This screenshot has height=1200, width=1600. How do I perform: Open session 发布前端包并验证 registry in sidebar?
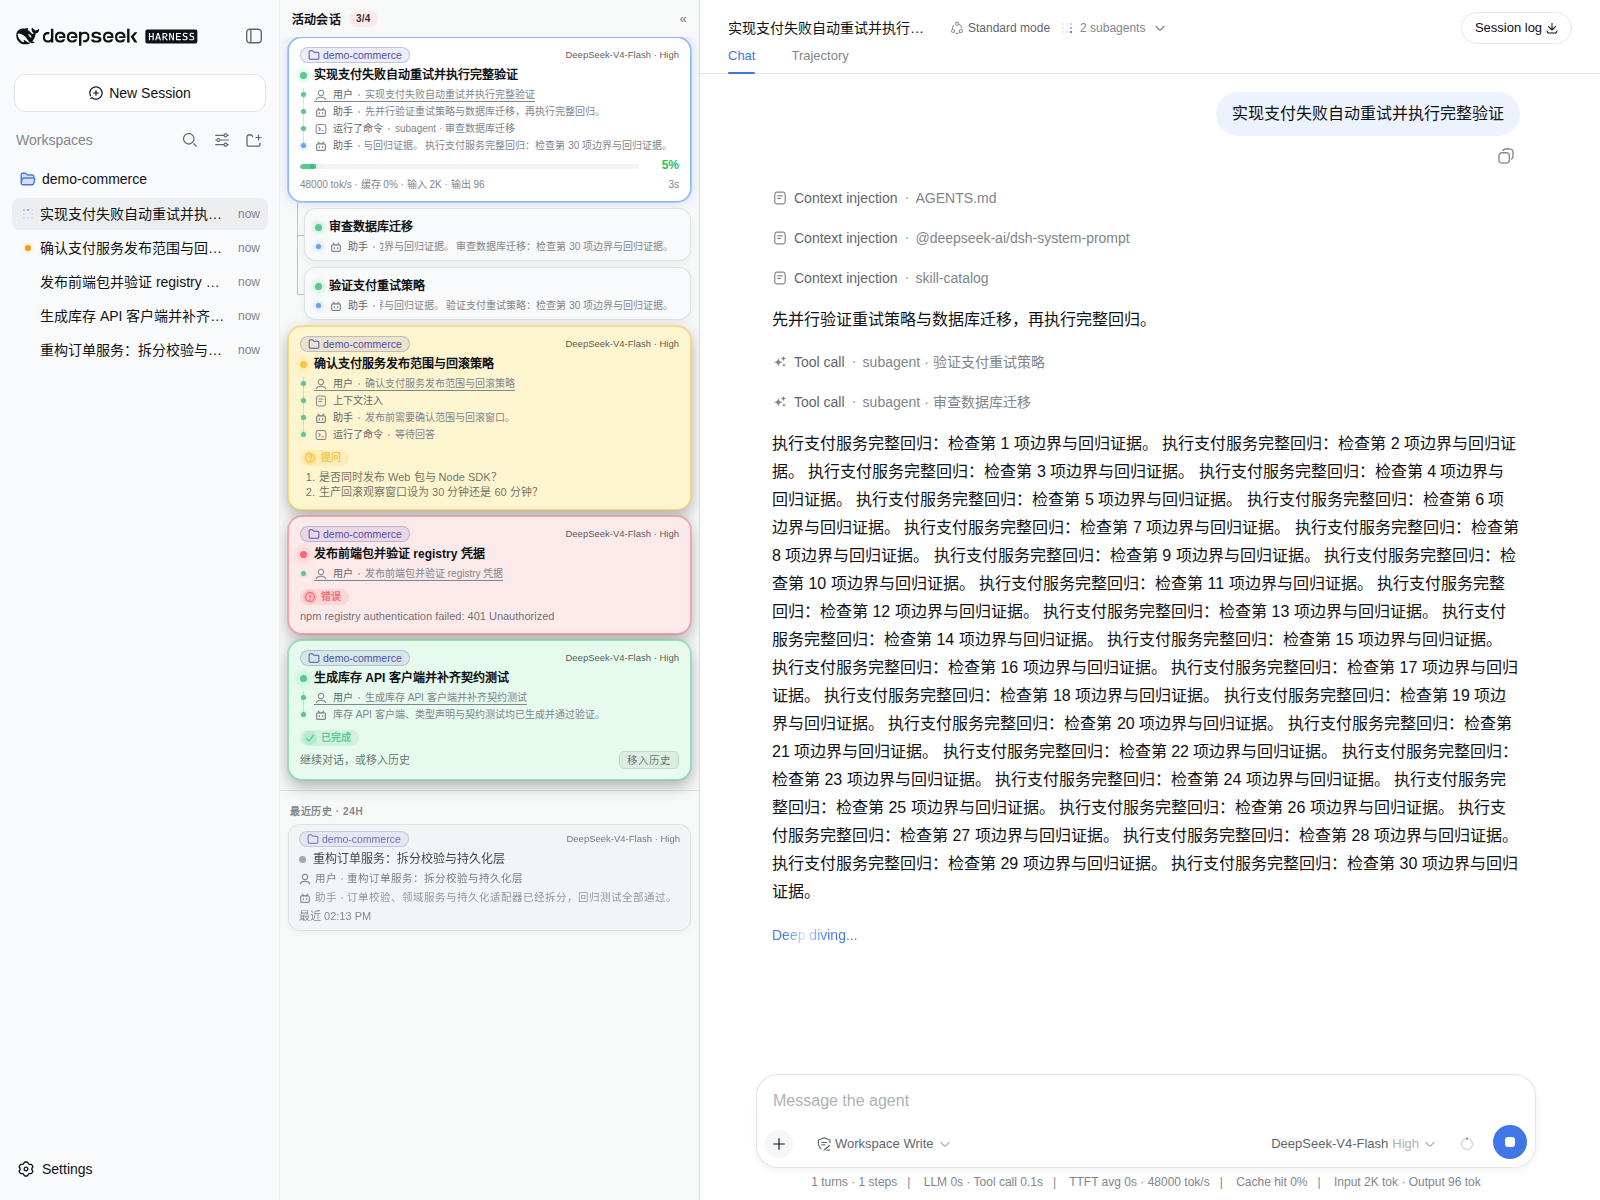coord(140,282)
